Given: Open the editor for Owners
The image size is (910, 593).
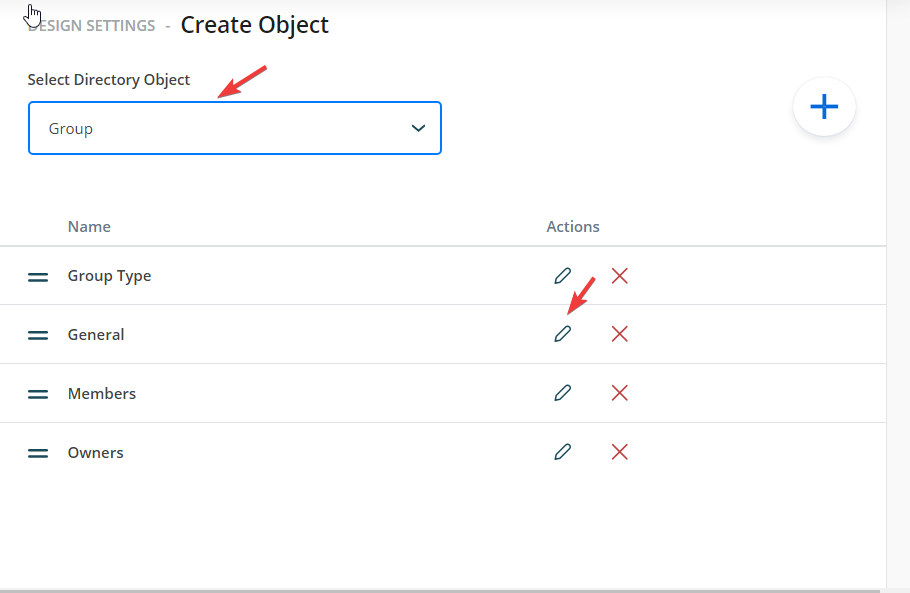Looking at the screenshot, I should [x=563, y=452].
